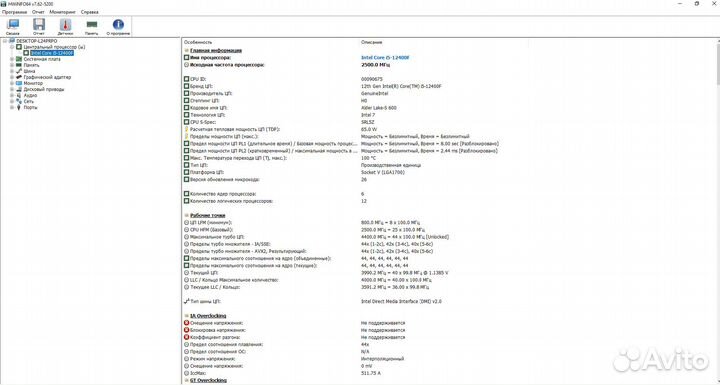Select the Количество ядер процессора row
Screen dimensions: 720x385
point(223,194)
